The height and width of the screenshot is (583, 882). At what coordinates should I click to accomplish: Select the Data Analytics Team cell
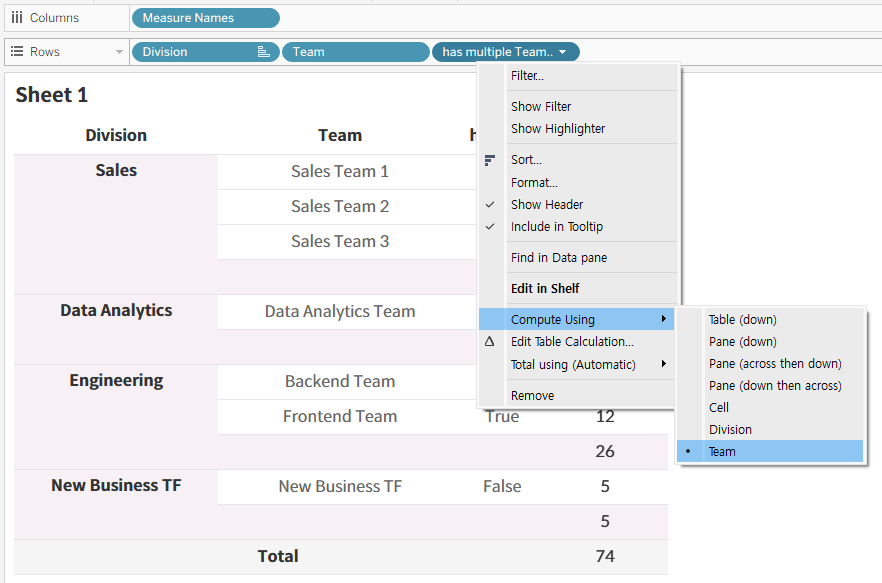[340, 312]
